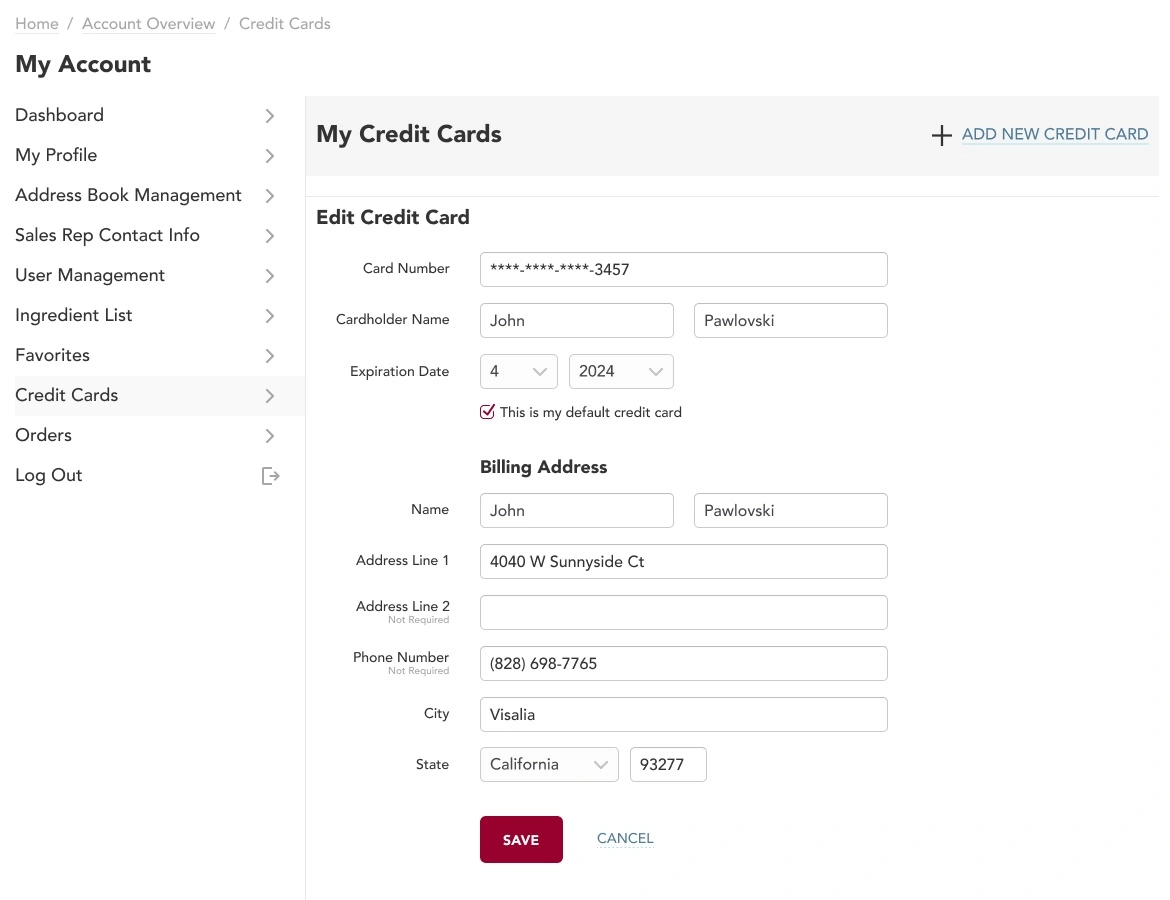Go to Home breadcrumb link
Screen dimensions: 1170x900
pos(37,24)
